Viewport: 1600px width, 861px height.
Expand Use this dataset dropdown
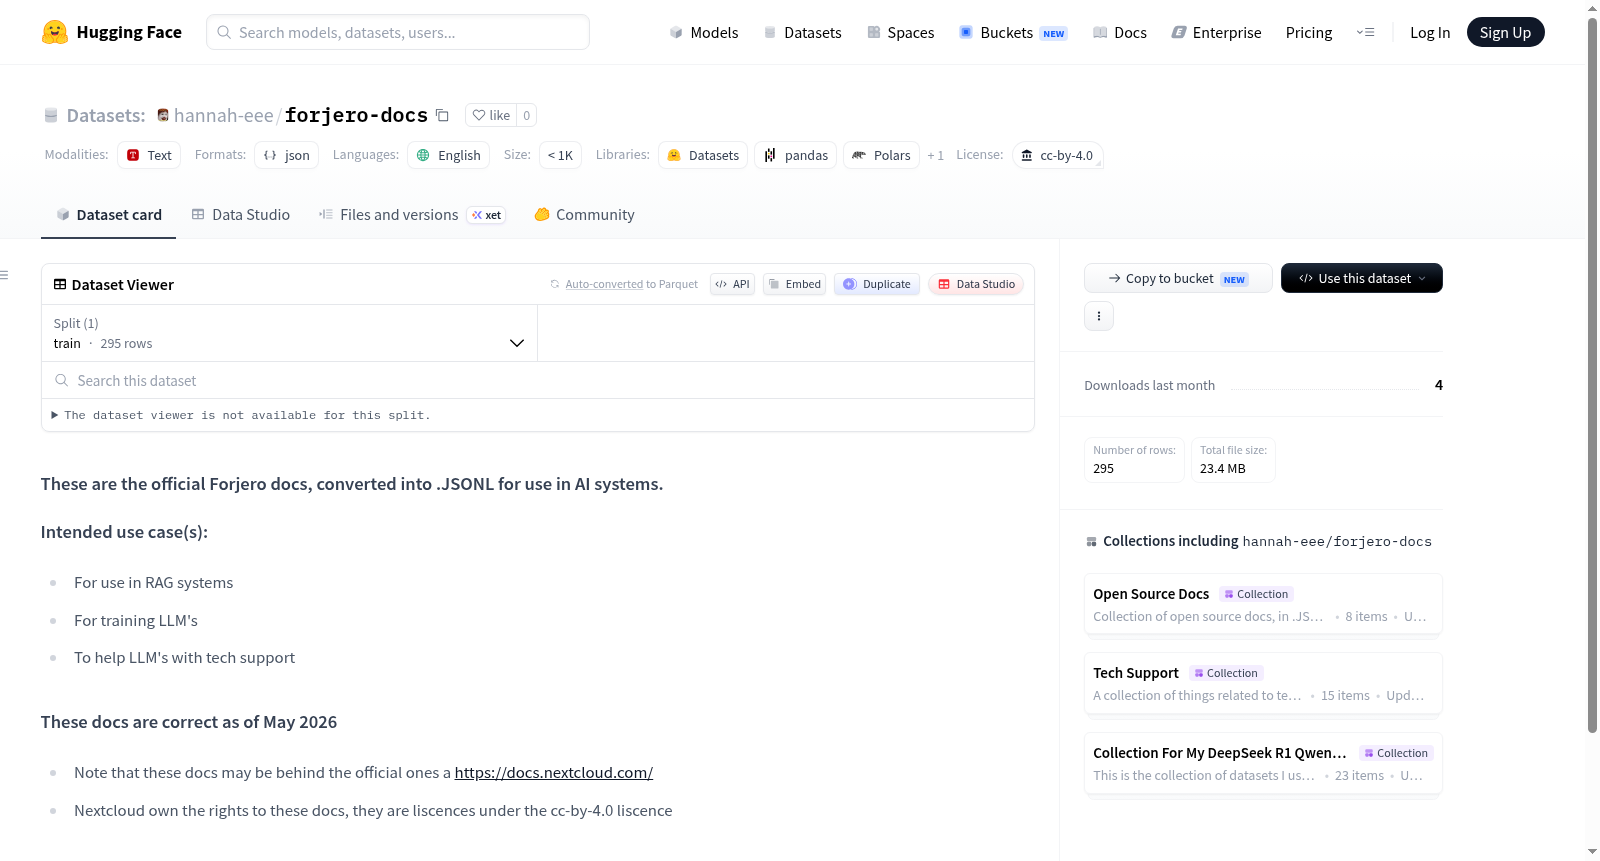click(x=1361, y=278)
